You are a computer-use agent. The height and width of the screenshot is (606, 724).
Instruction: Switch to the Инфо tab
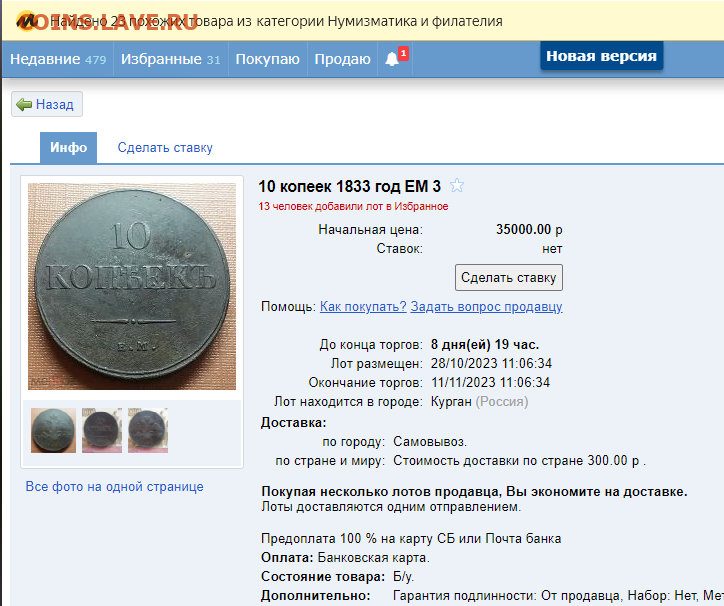(68, 147)
